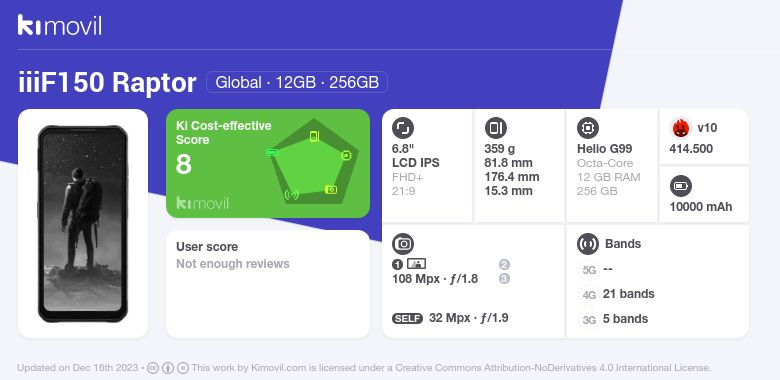The width and height of the screenshot is (780, 380).
Task: Select camera number 2 indicator
Action: point(504,265)
